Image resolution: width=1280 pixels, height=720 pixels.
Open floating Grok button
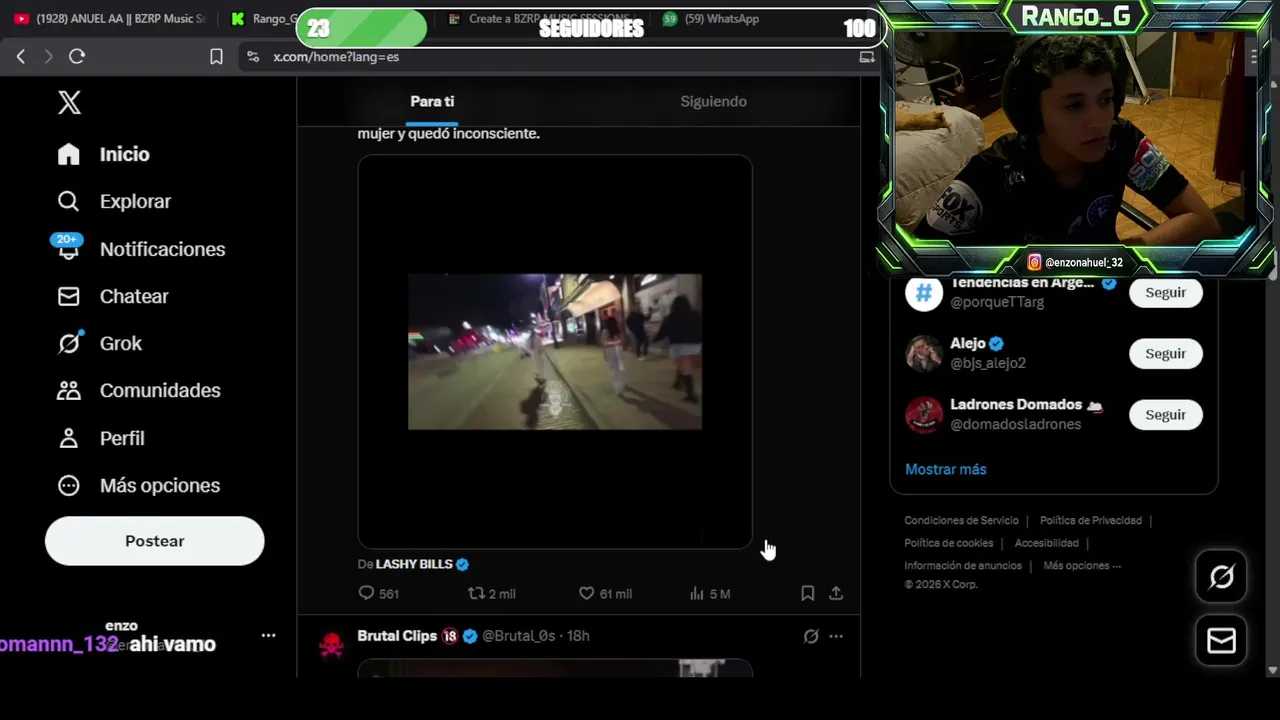pyautogui.click(x=1221, y=577)
